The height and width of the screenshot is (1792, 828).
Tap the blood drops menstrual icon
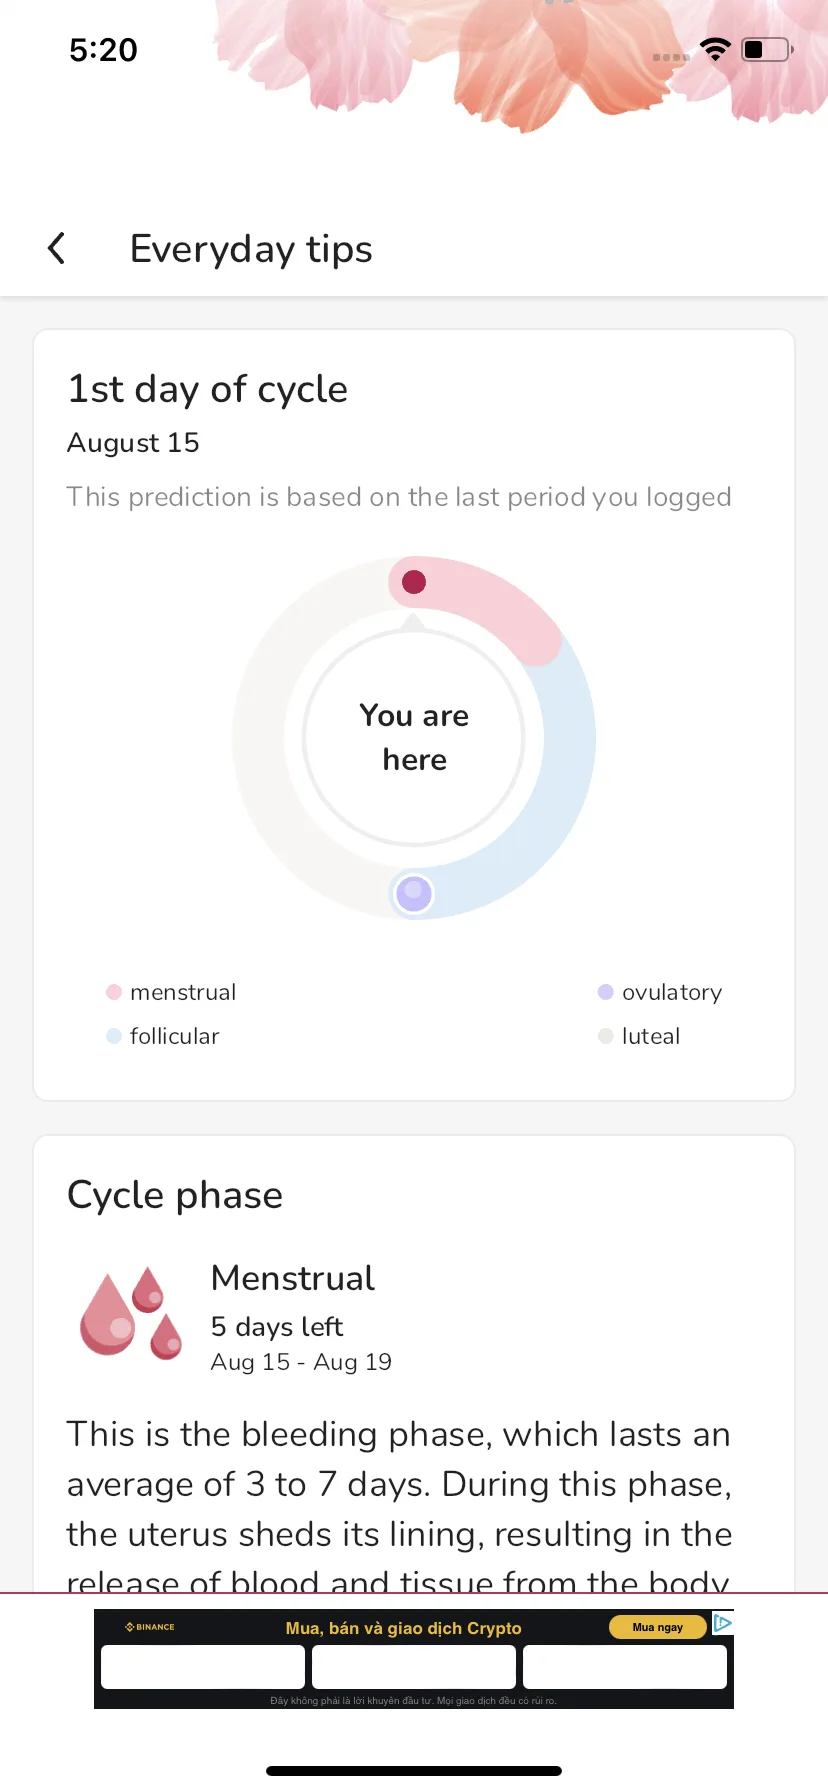point(131,1312)
